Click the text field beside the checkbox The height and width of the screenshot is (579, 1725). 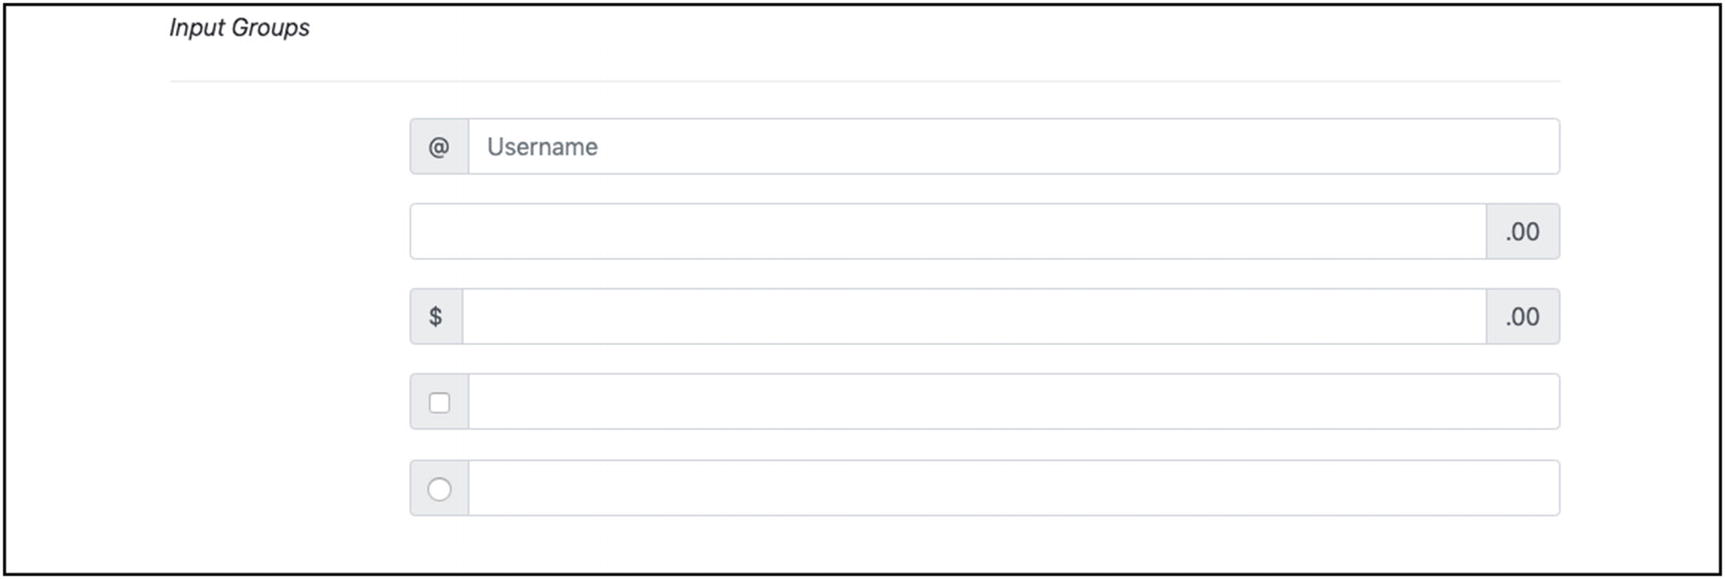(x=1012, y=402)
